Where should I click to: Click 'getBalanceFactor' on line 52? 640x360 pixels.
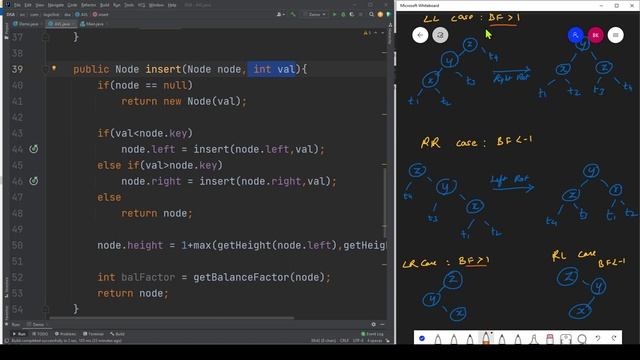[x=241, y=278]
